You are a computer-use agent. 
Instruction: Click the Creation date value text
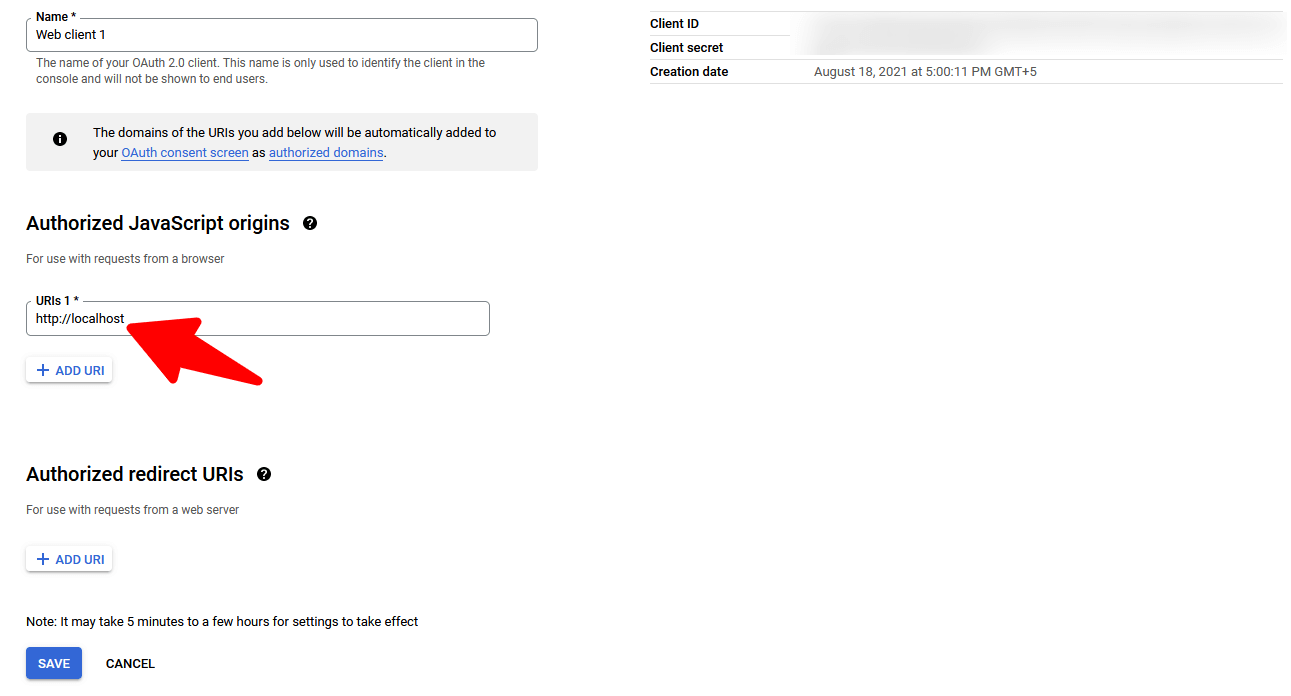click(x=925, y=72)
